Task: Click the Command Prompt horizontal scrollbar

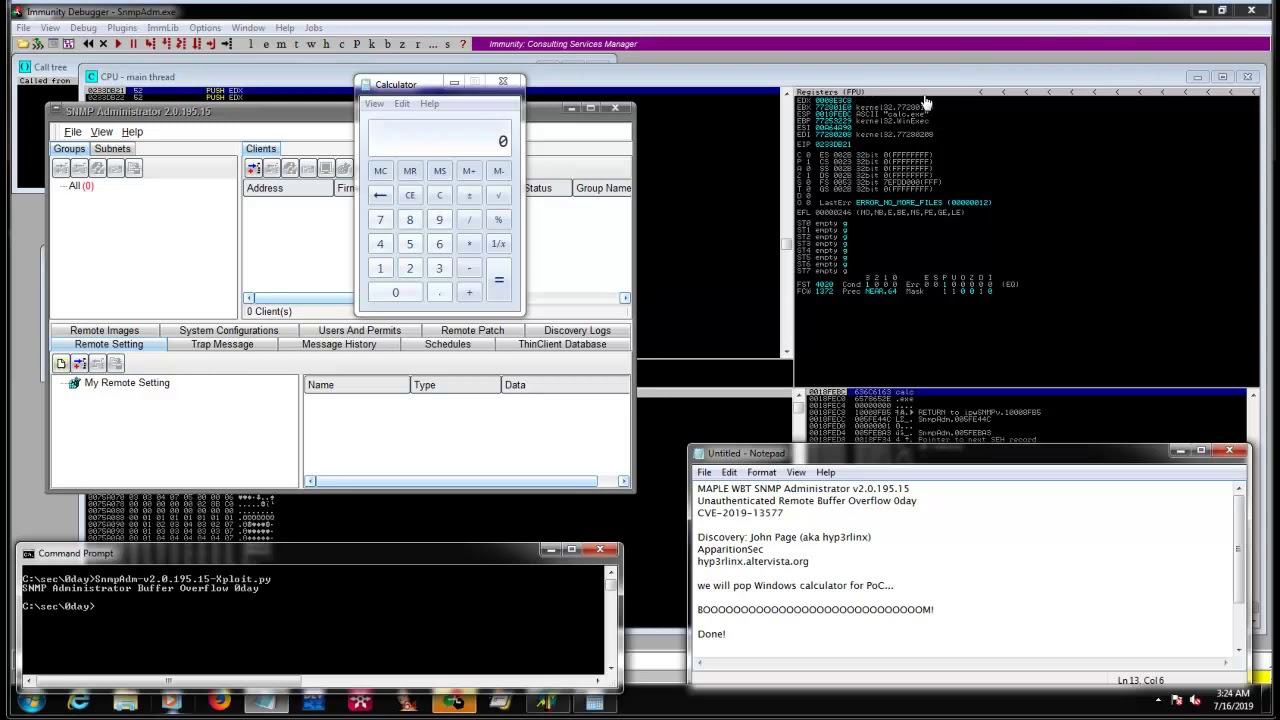Action: 310,681
